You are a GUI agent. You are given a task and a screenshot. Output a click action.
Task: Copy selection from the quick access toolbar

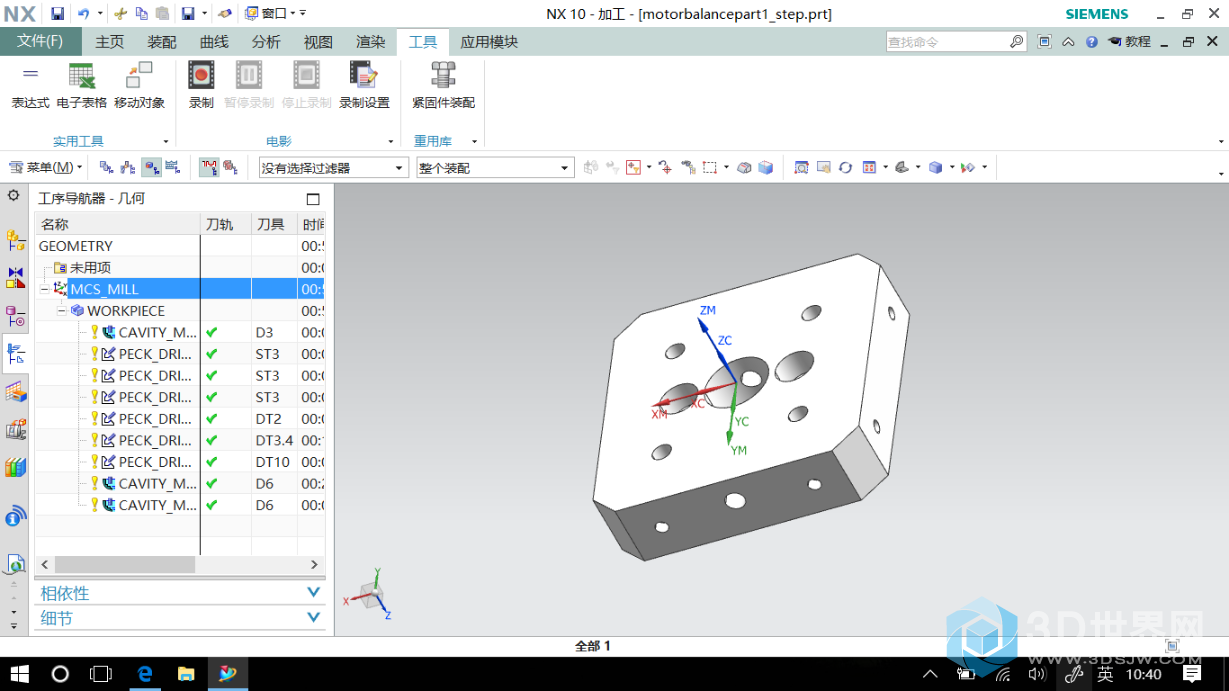pyautogui.click(x=142, y=14)
